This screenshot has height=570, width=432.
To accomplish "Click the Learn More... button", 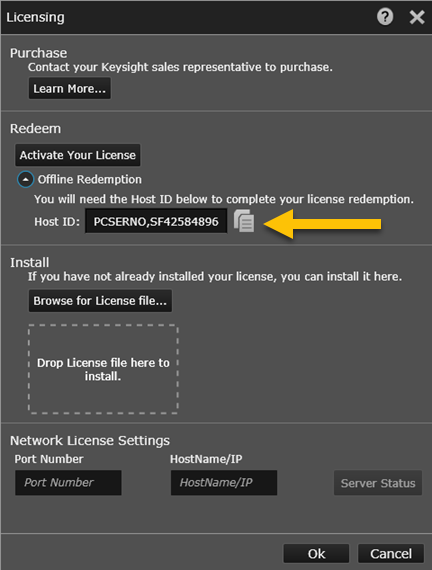I will 70,88.
